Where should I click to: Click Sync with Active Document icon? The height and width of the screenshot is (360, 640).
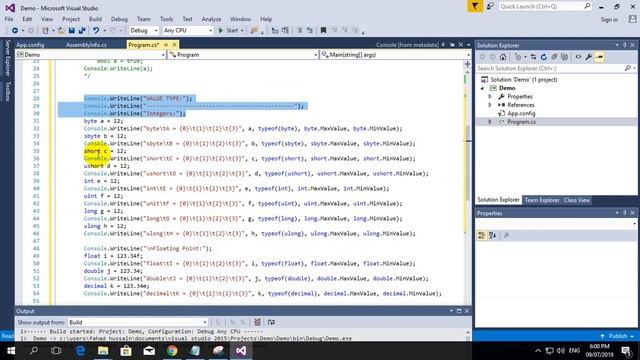click(x=533, y=57)
